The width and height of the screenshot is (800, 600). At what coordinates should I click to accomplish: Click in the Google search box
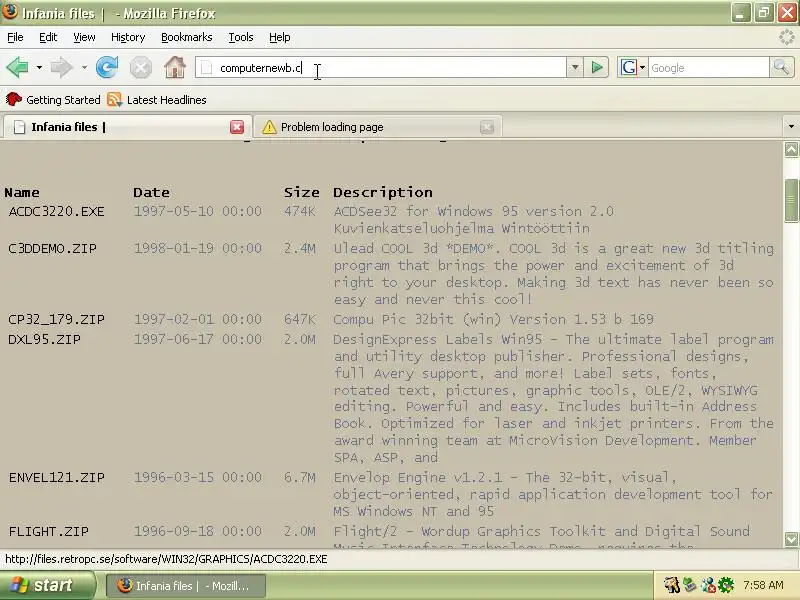(708, 67)
